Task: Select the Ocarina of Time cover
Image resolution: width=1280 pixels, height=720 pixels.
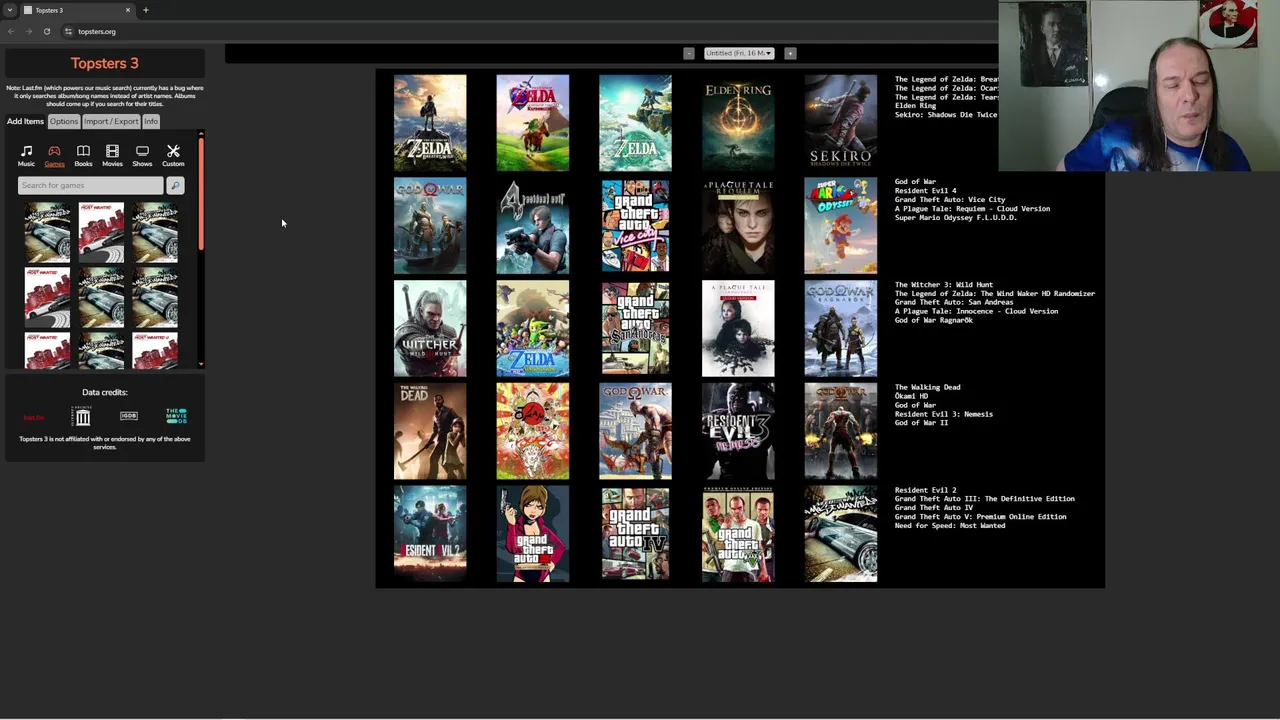Action: (533, 123)
